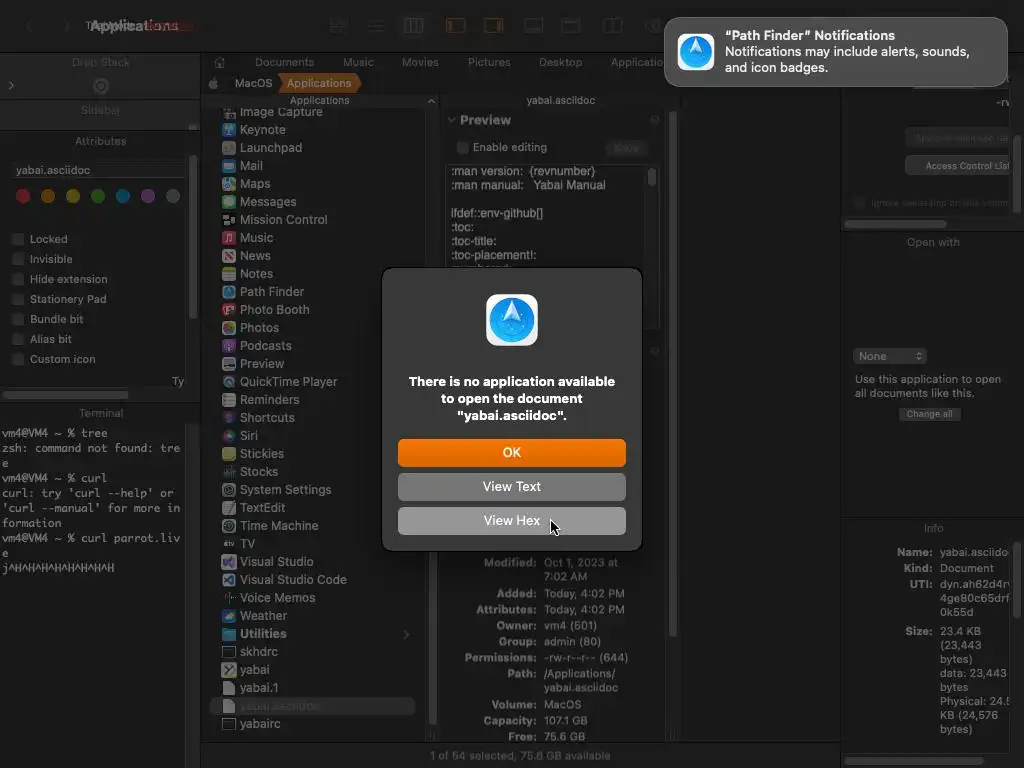Open the Movies favorites tab
The height and width of the screenshot is (768, 1024).
(x=420, y=63)
